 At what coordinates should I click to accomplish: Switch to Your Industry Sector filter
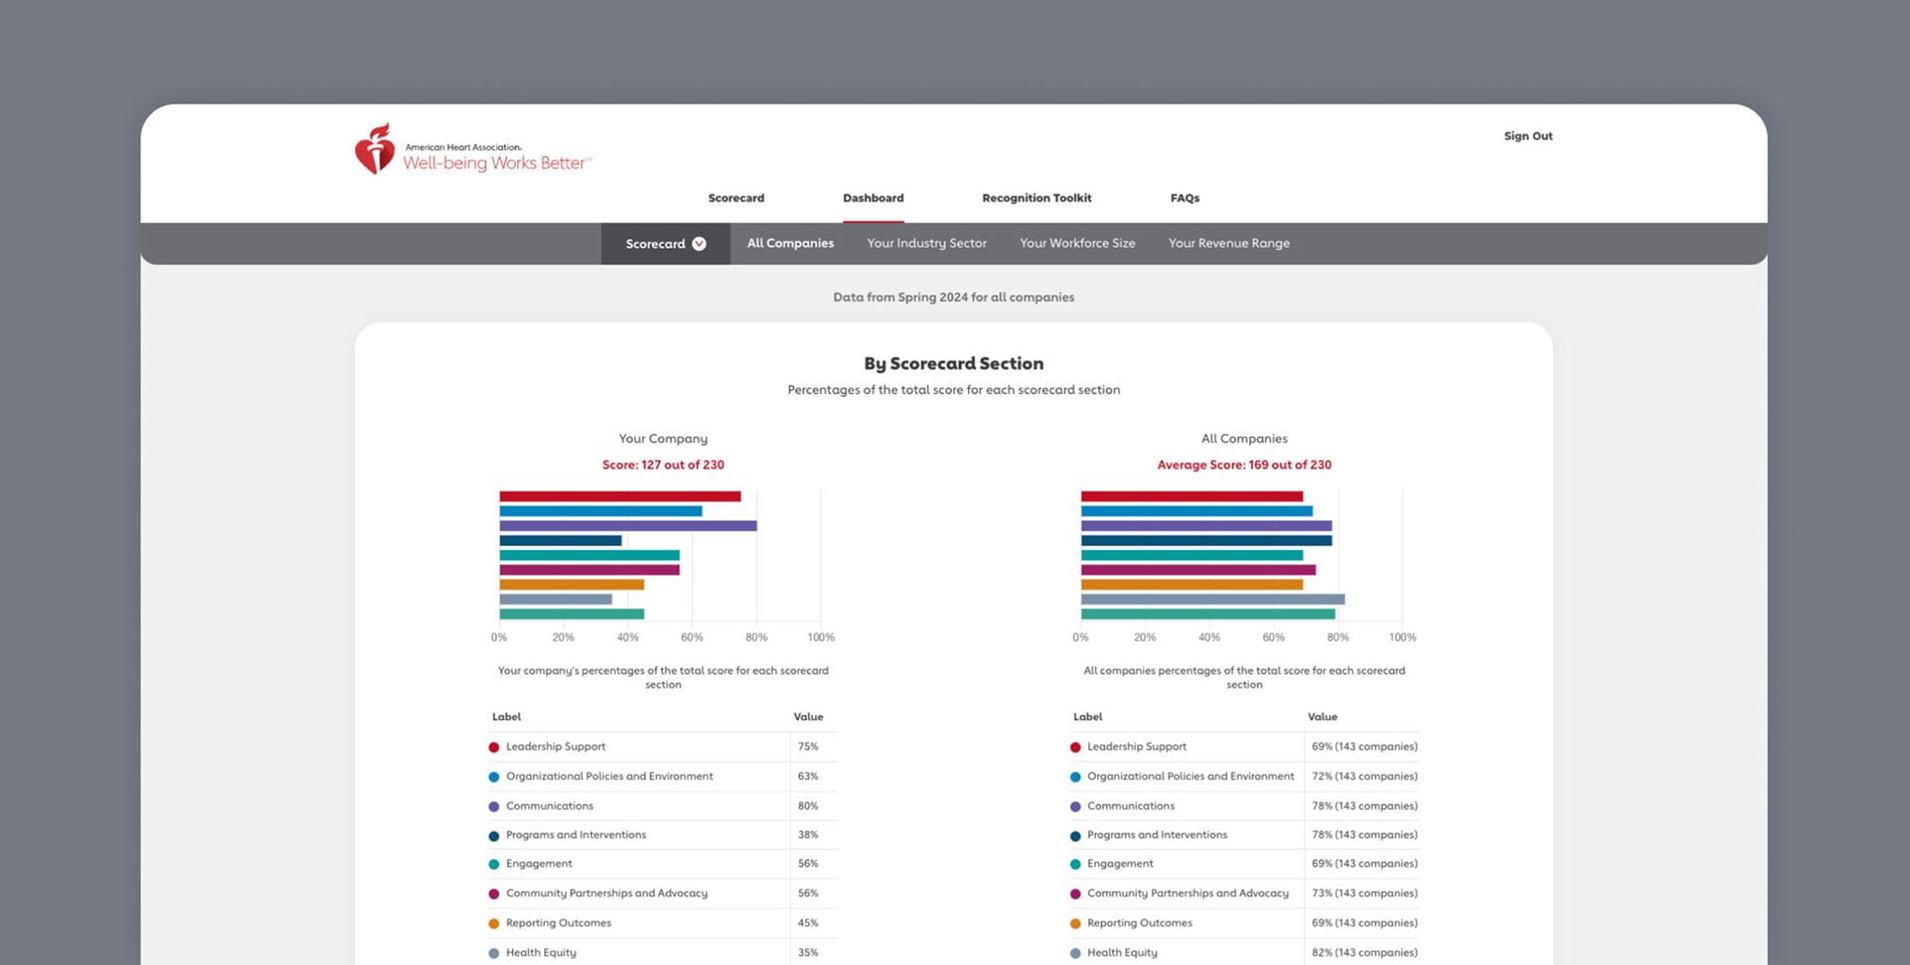926,243
